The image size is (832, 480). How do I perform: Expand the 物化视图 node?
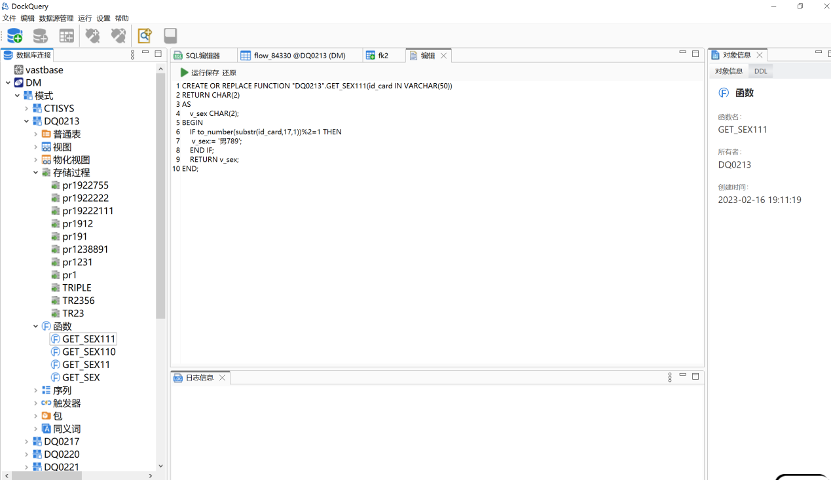pyautogui.click(x=36, y=160)
